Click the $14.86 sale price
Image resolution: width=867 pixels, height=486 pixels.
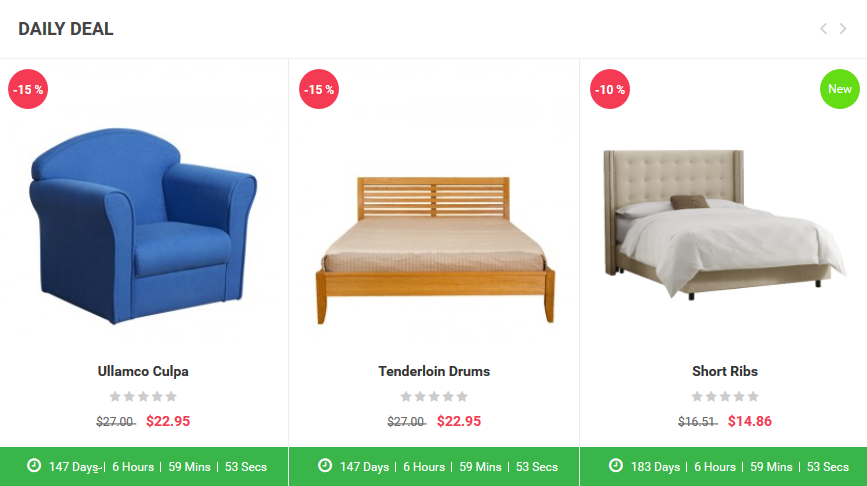750,421
